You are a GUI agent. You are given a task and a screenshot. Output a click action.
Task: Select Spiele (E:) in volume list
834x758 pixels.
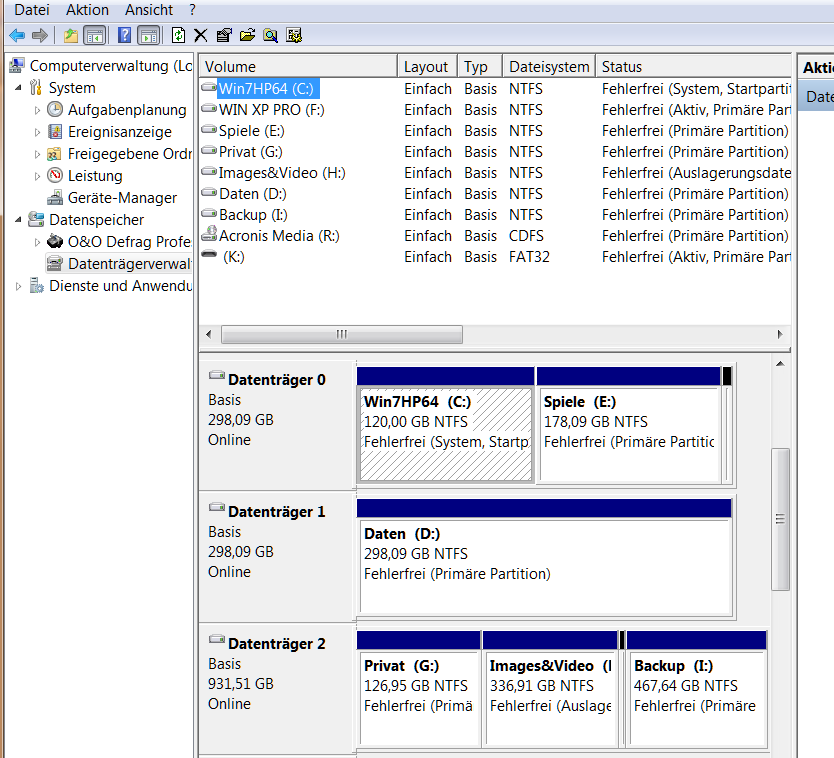coord(252,131)
